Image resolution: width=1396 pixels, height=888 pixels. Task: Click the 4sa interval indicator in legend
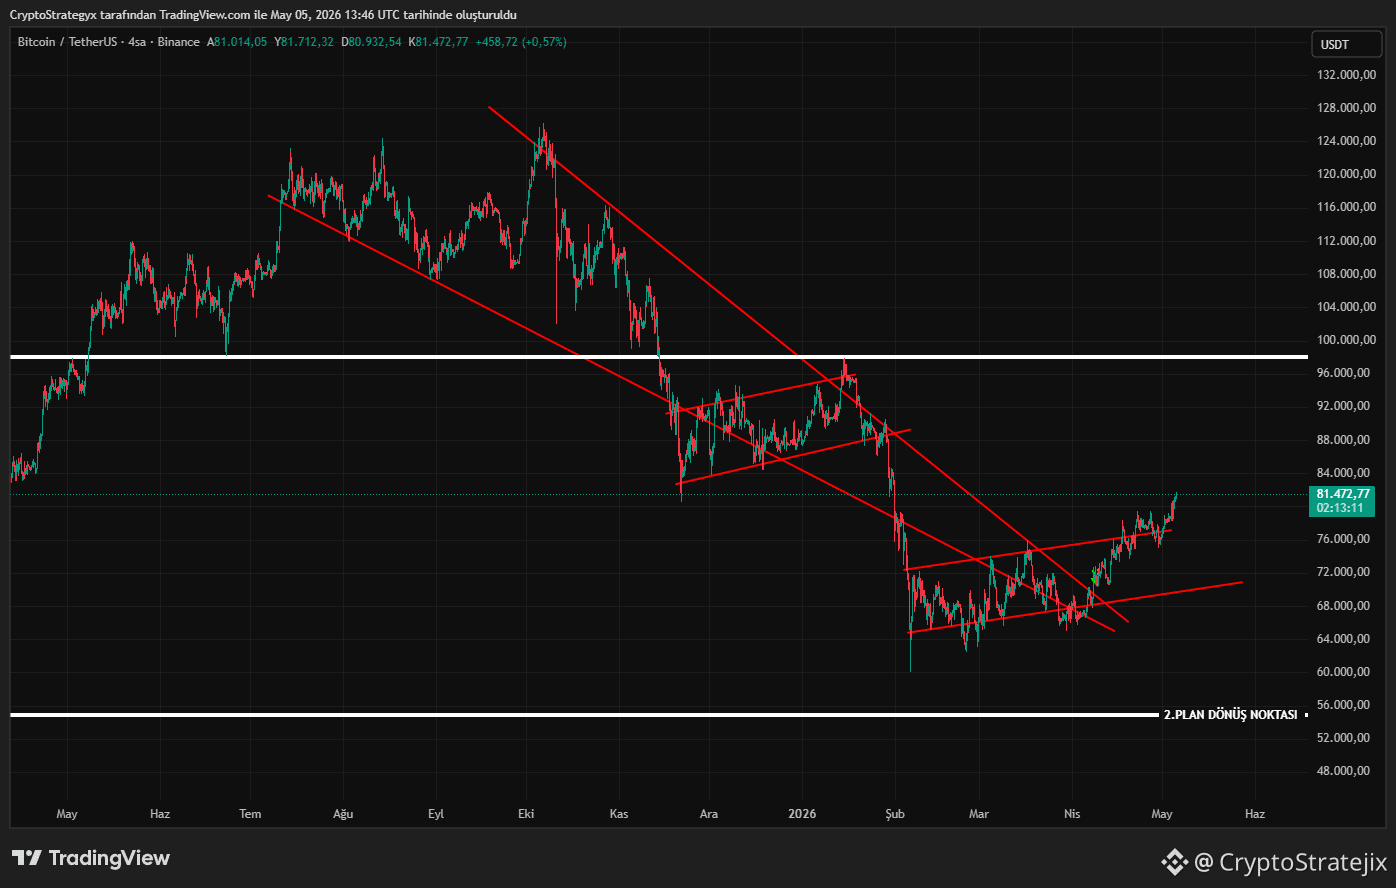(137, 42)
